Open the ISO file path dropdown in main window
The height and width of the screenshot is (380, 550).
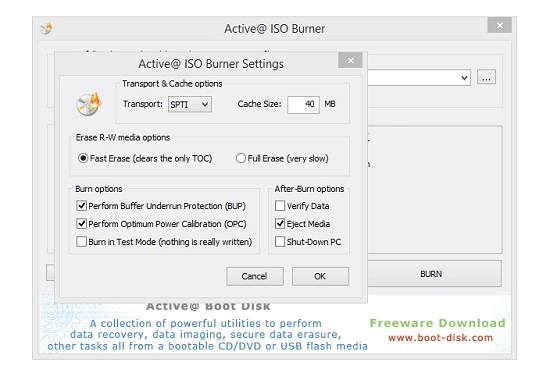[464, 78]
